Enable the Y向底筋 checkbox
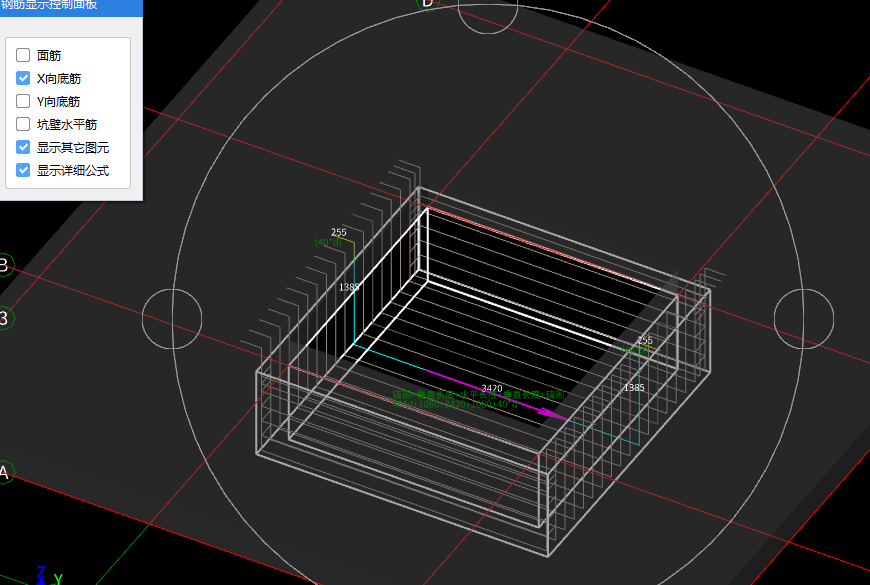This screenshot has height=585, width=870. [x=23, y=101]
